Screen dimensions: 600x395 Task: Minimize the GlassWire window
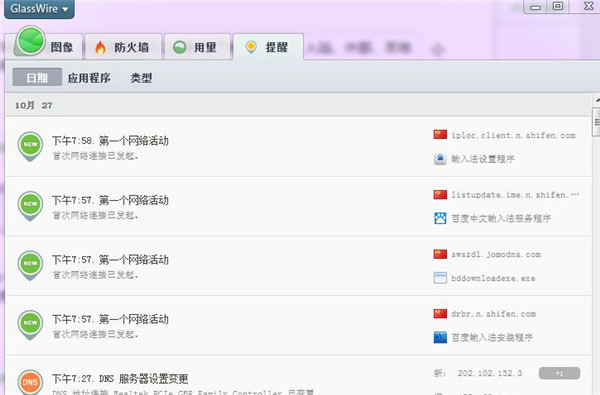tap(535, 7)
